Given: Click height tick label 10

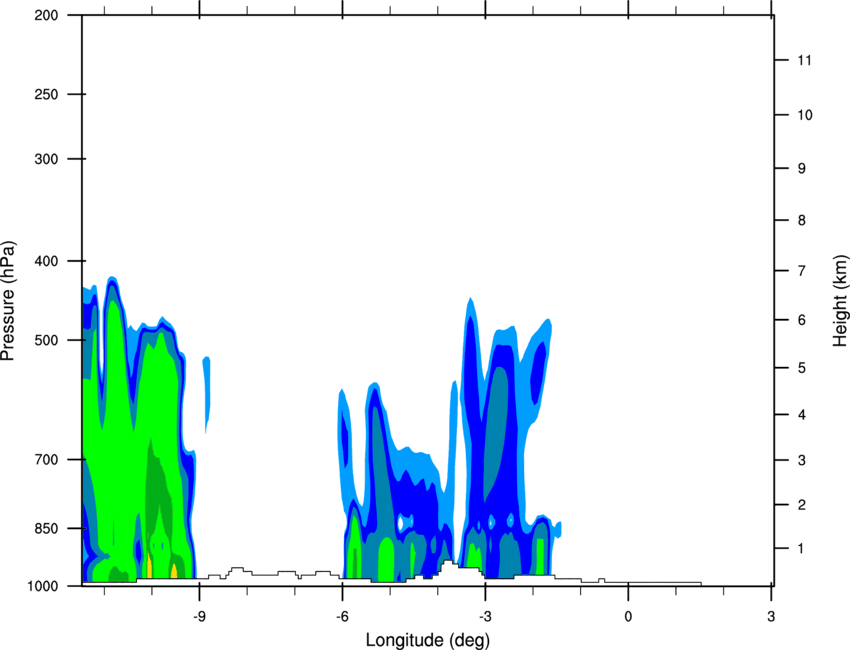Looking at the screenshot, I should pyautogui.click(x=805, y=115).
